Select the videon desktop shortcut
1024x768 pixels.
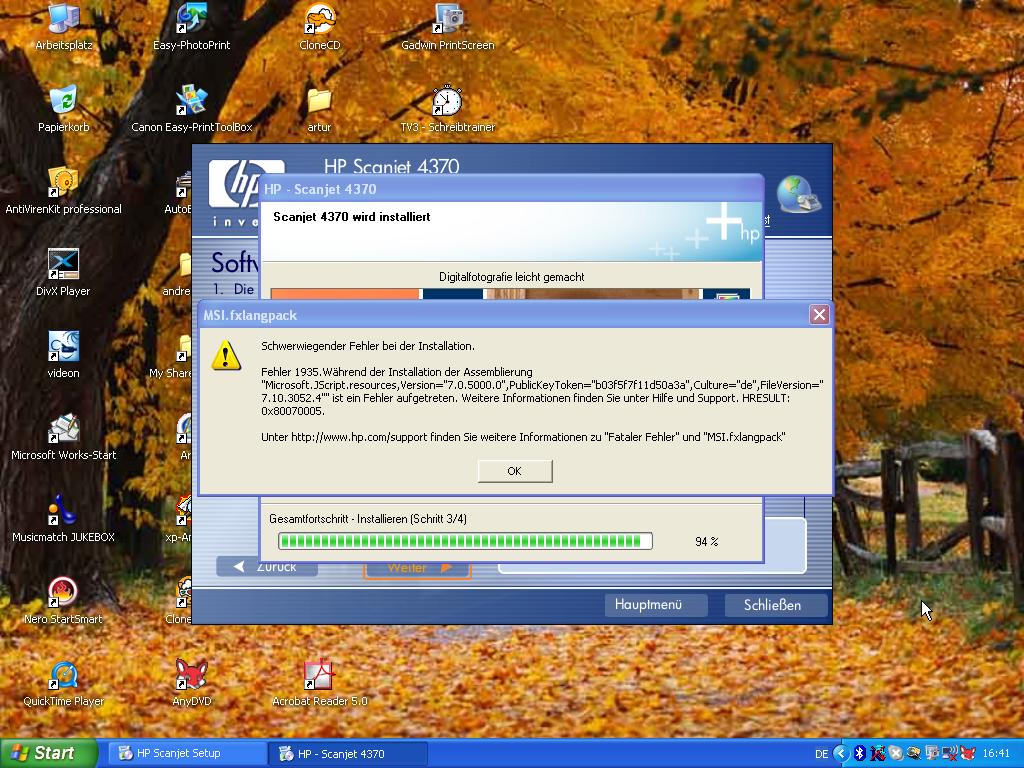(x=63, y=355)
